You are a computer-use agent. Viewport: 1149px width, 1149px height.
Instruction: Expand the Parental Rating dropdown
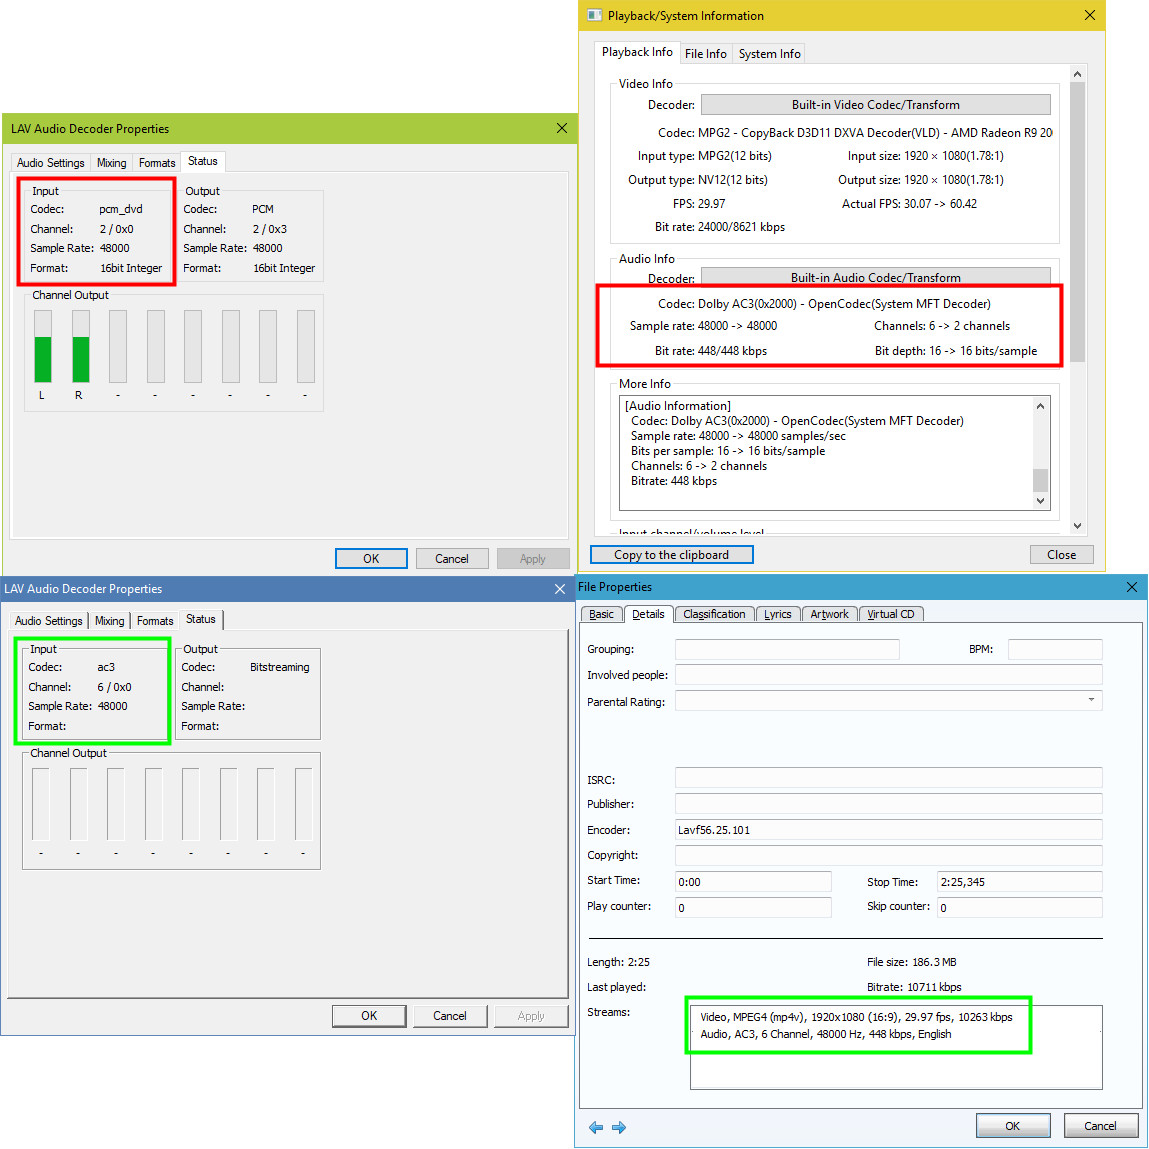(1091, 700)
